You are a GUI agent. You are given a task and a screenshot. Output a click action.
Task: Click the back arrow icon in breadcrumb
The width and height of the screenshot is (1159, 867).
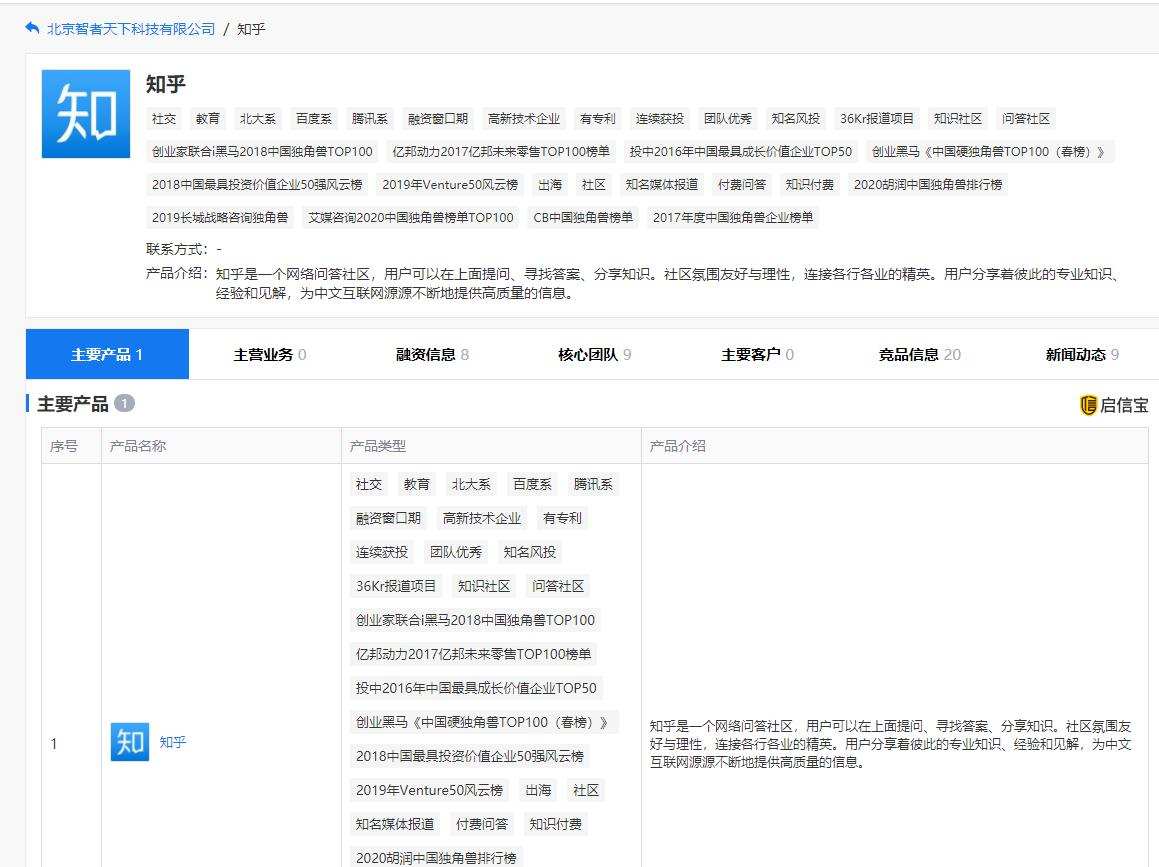pos(33,29)
